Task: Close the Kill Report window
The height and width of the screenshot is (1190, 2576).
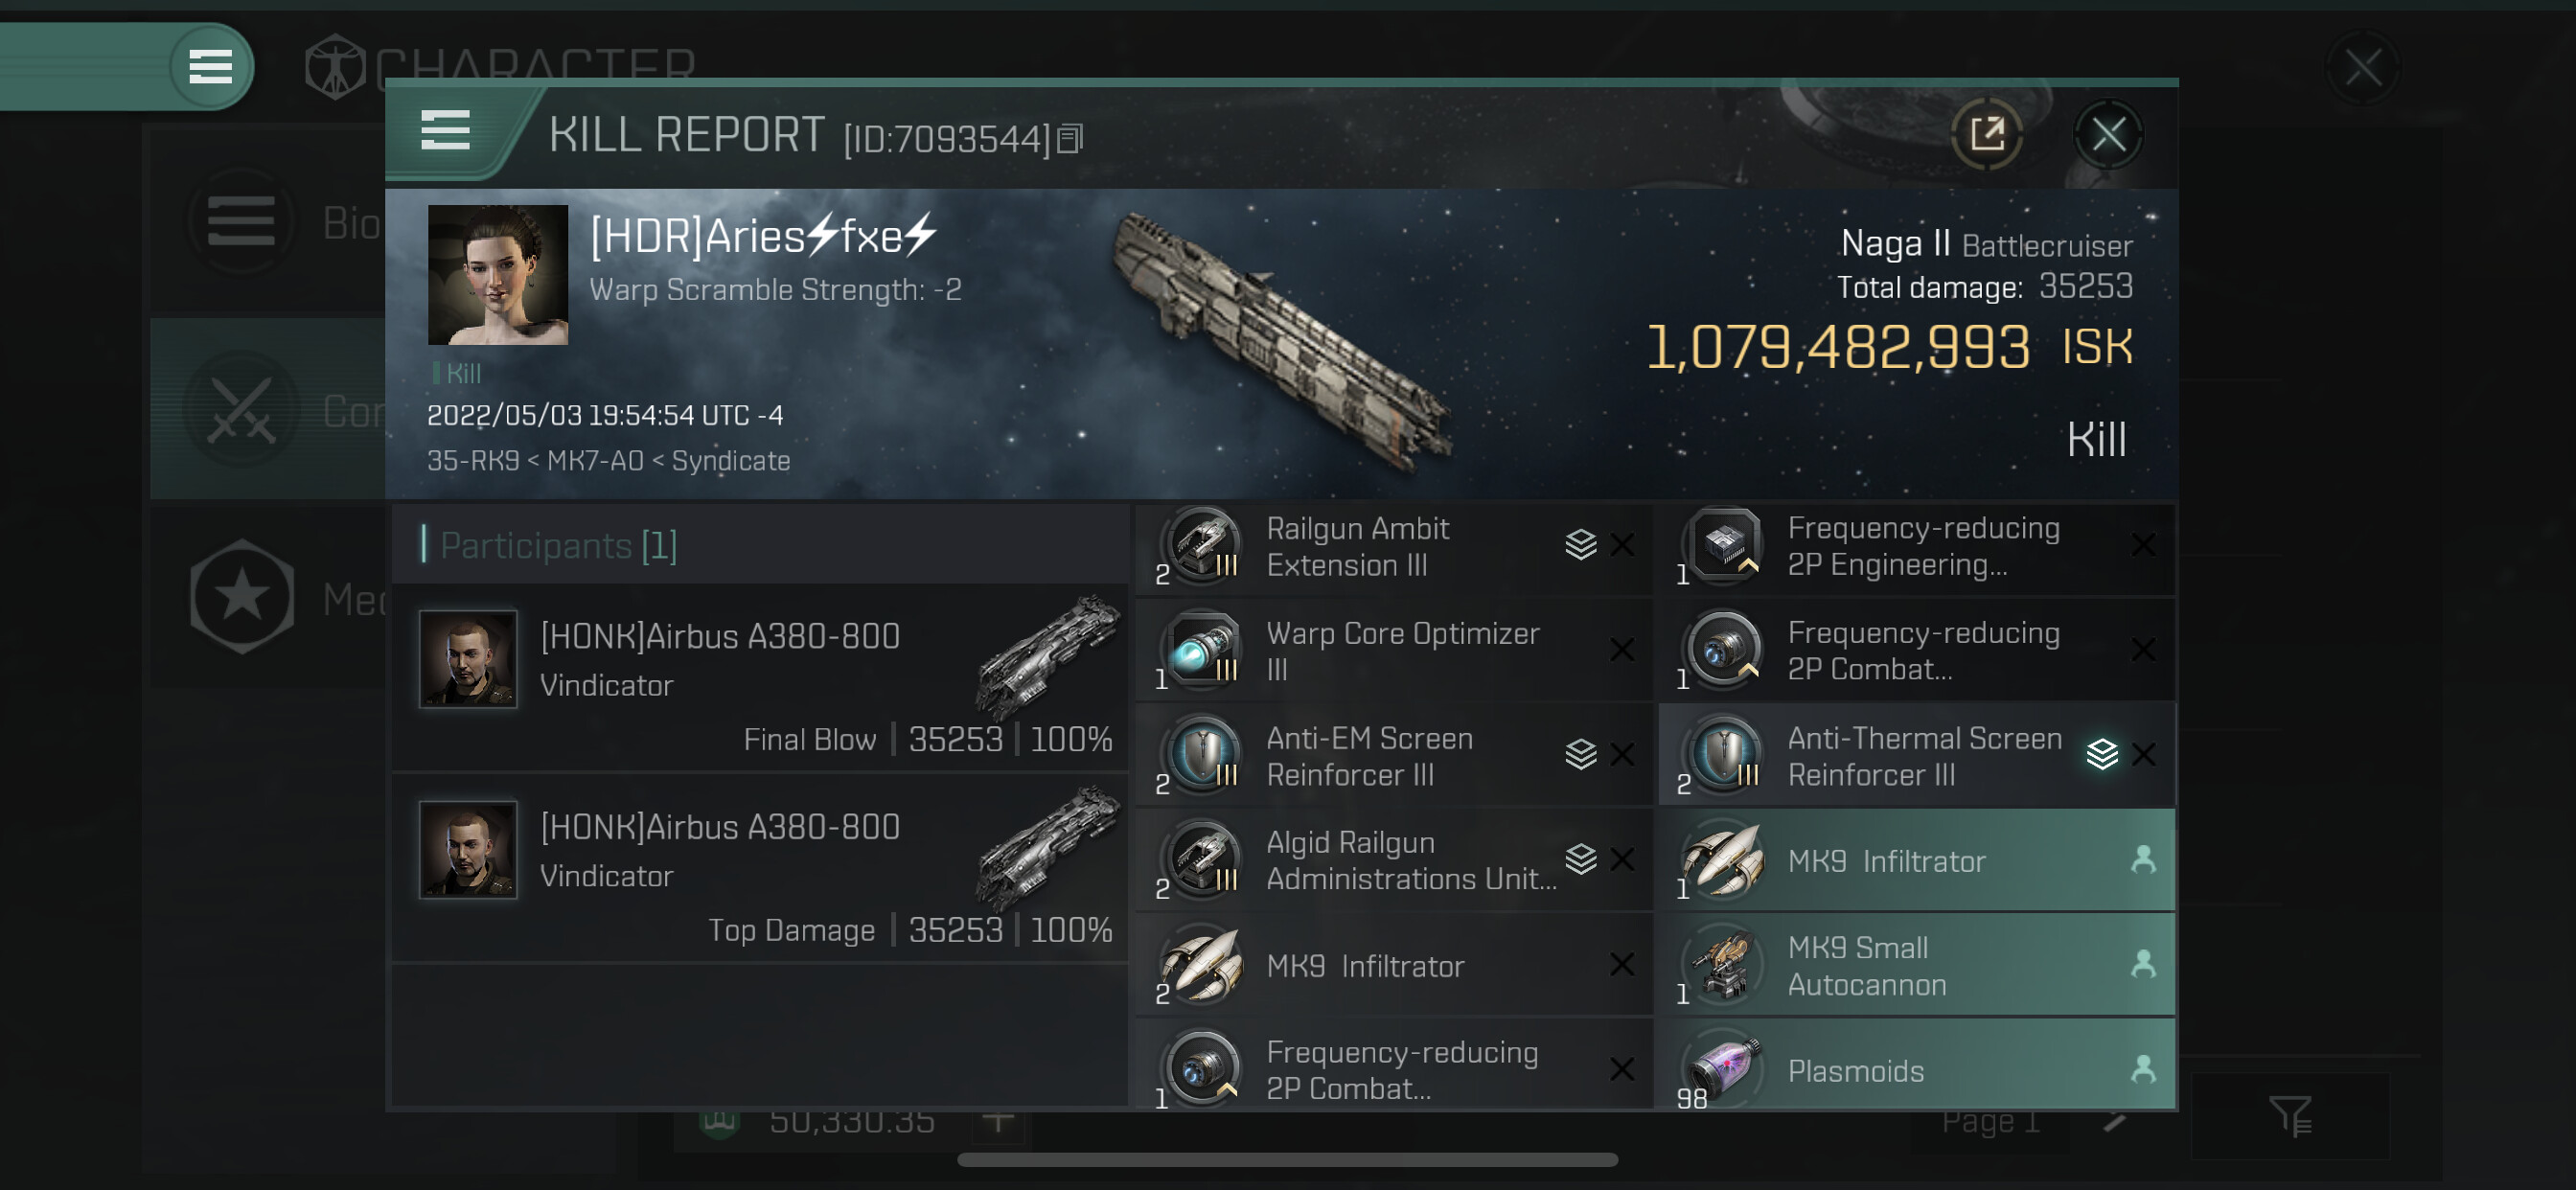Action: (2108, 134)
